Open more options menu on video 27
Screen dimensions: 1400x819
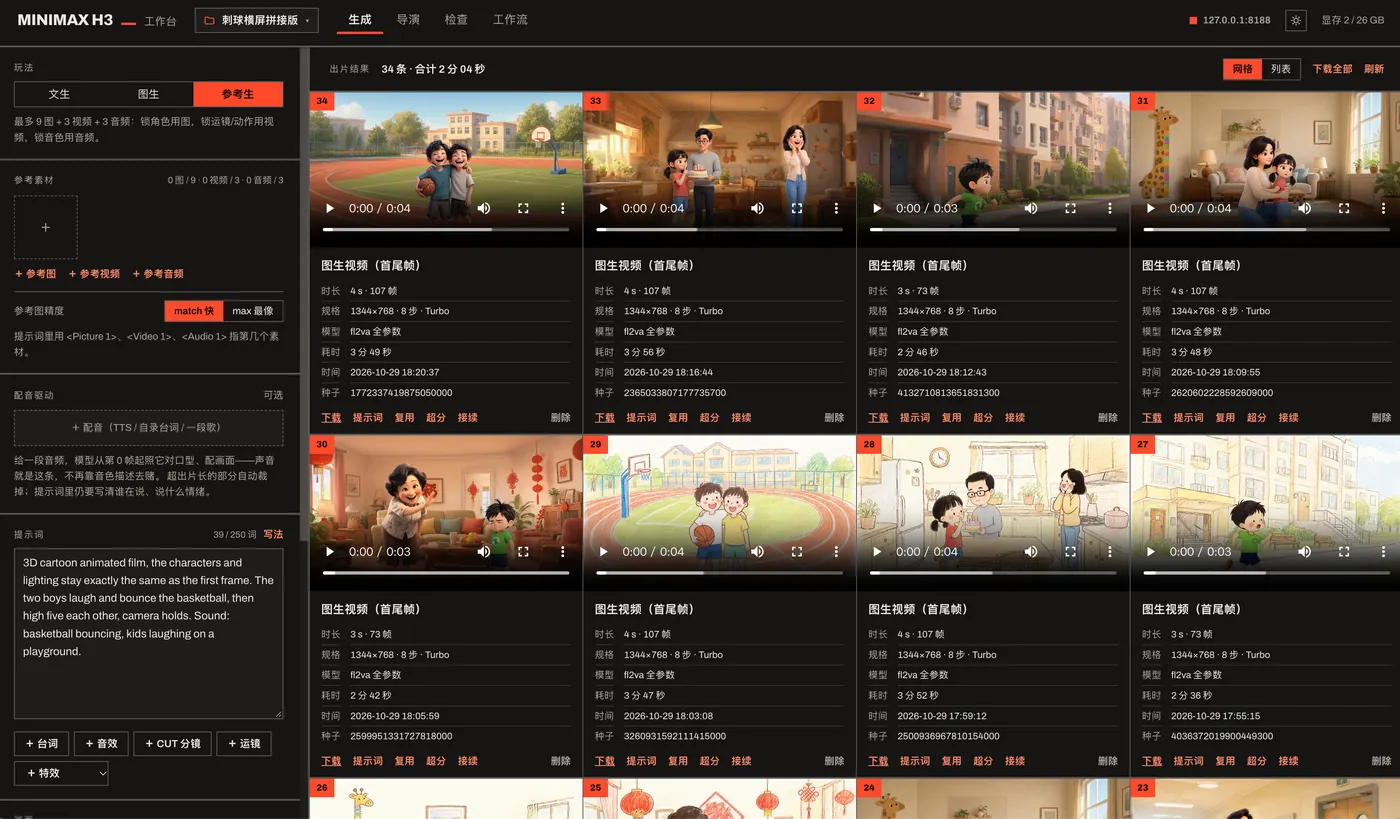point(1384,552)
